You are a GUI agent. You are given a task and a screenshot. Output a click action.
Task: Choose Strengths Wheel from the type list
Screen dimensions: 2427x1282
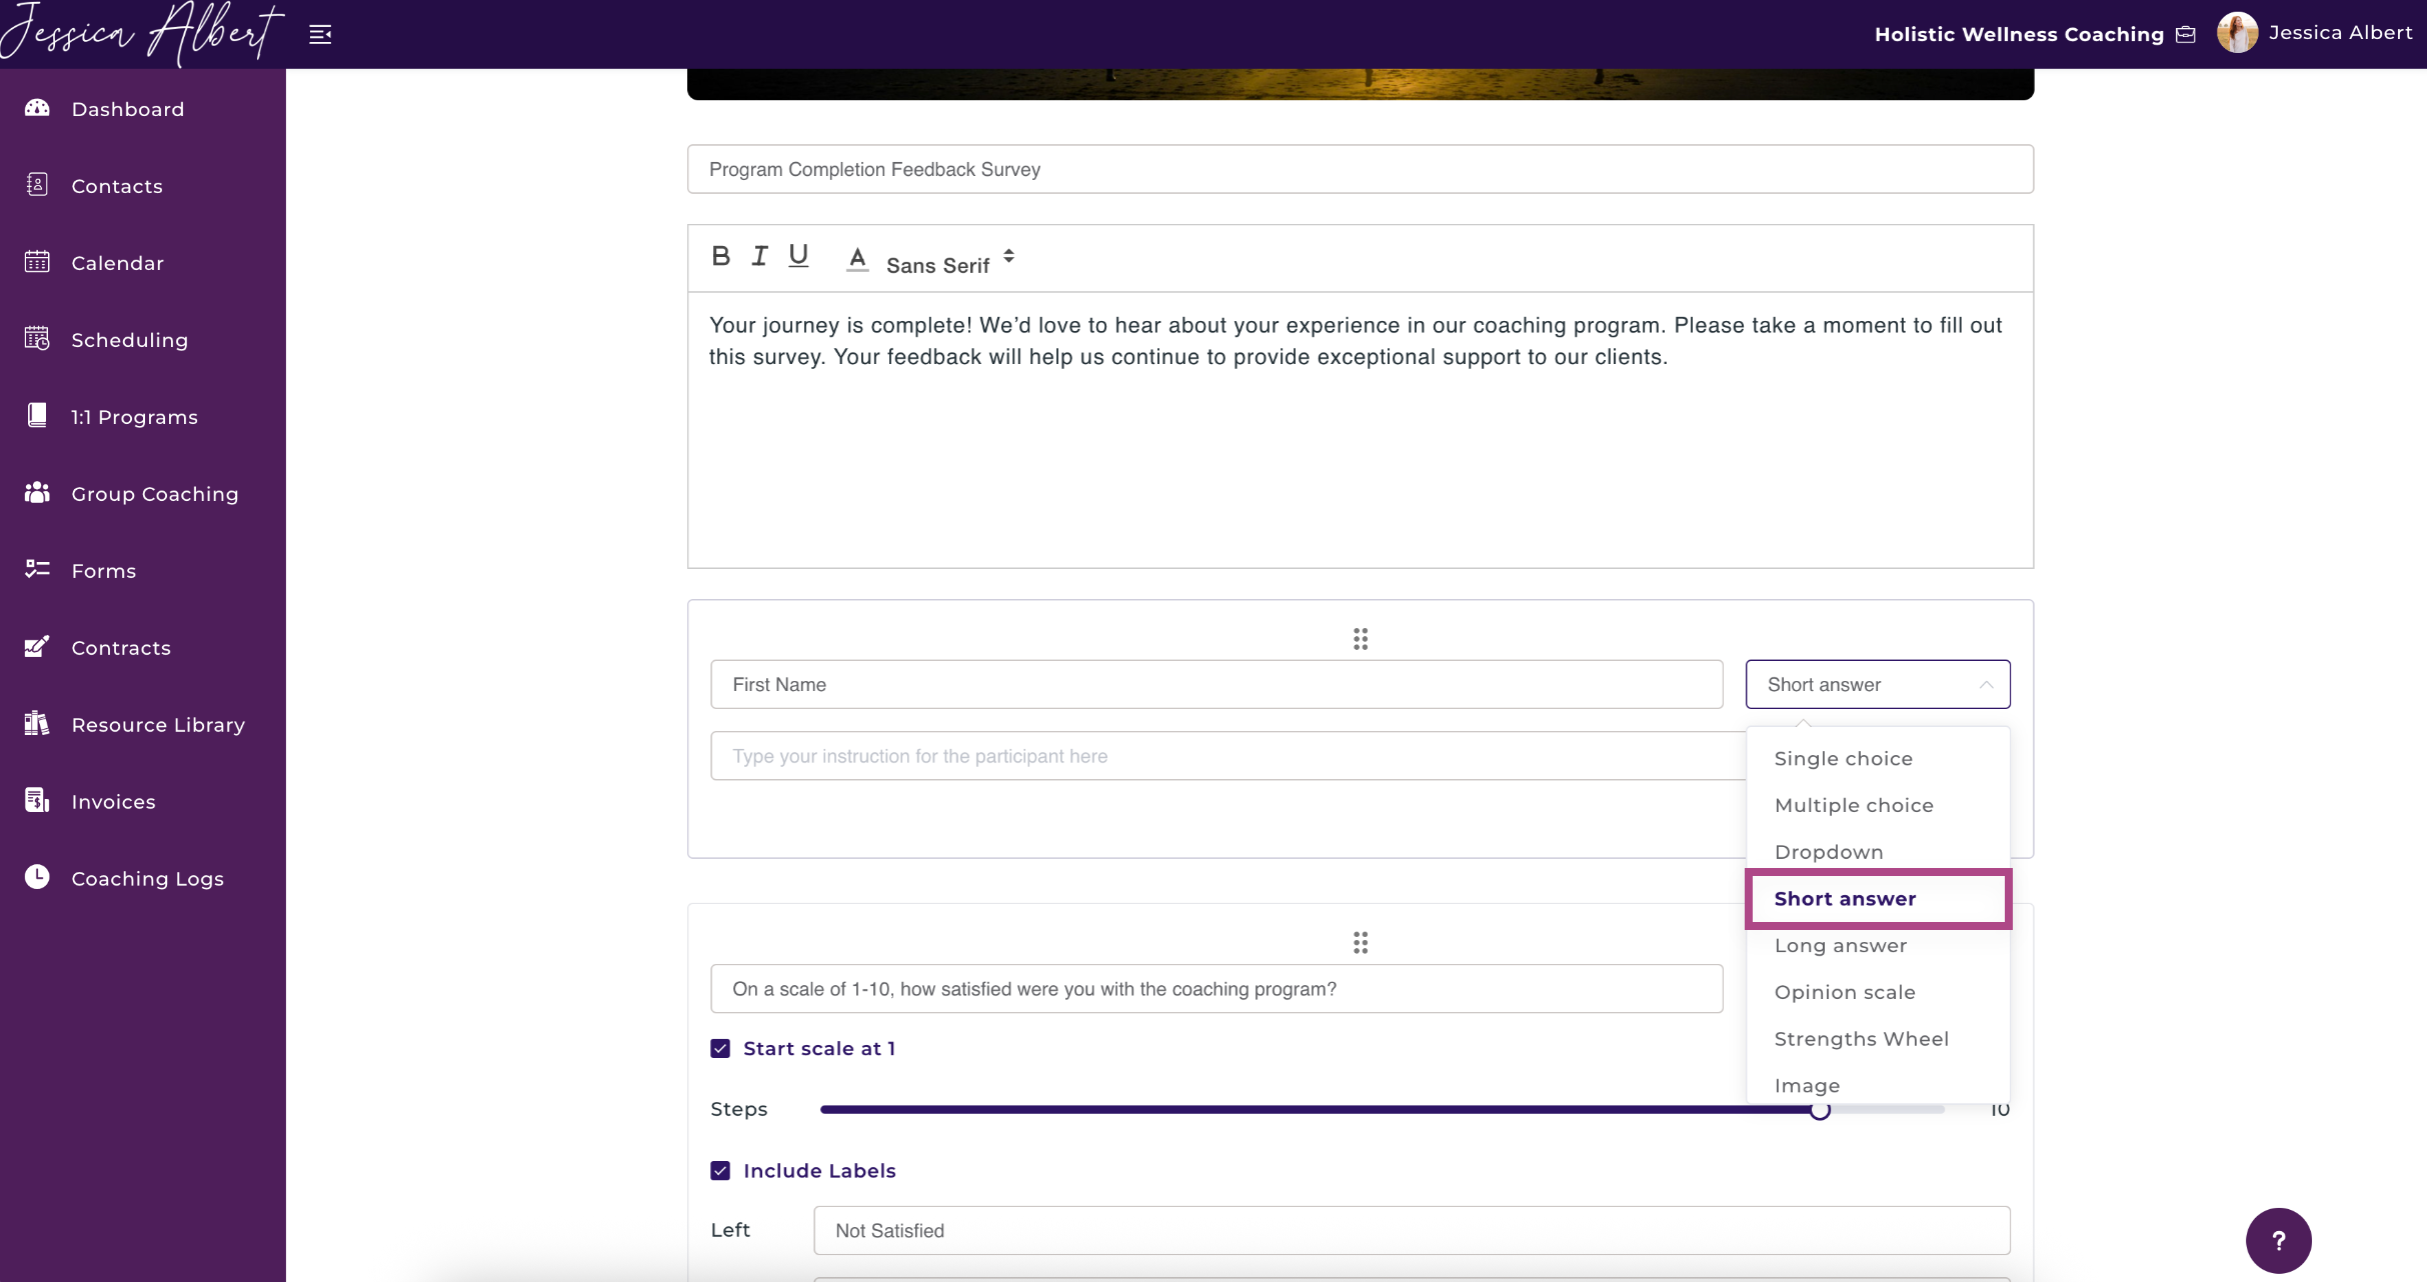coord(1877,1038)
